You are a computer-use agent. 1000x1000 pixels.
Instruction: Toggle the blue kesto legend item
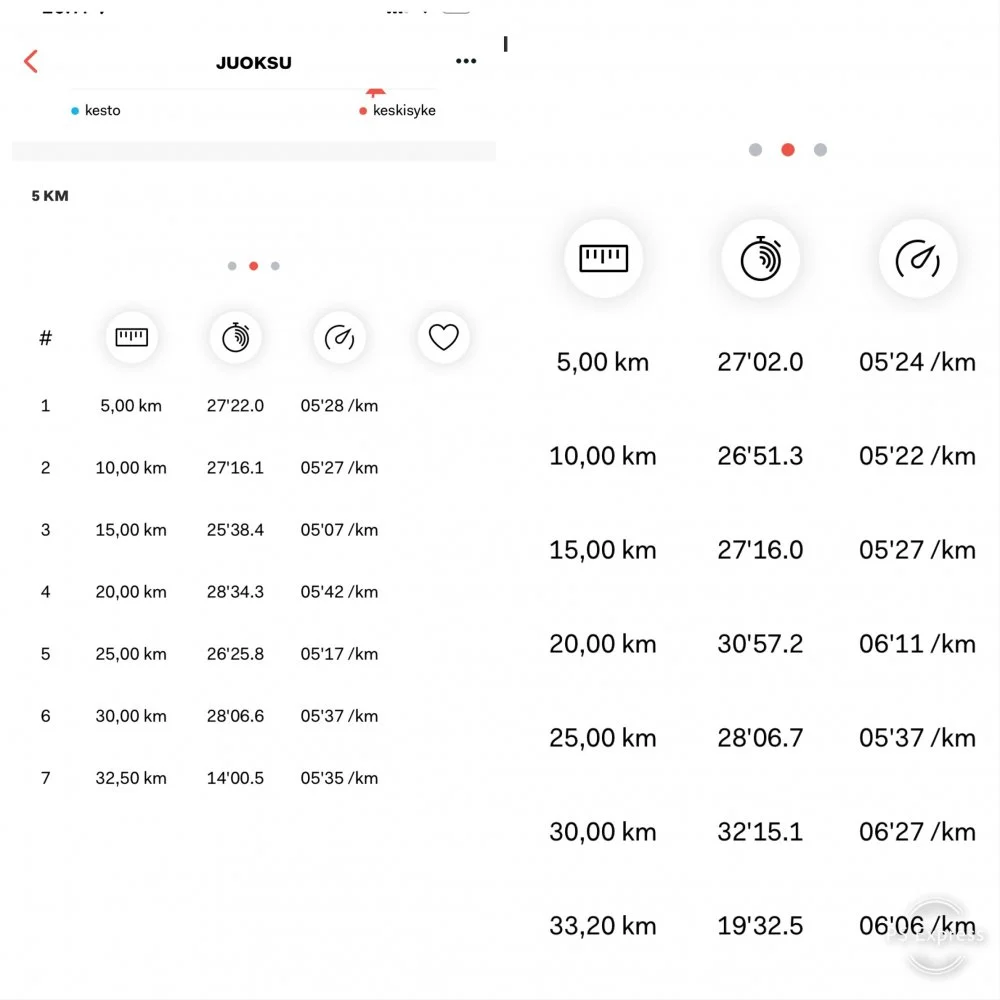click(x=96, y=111)
